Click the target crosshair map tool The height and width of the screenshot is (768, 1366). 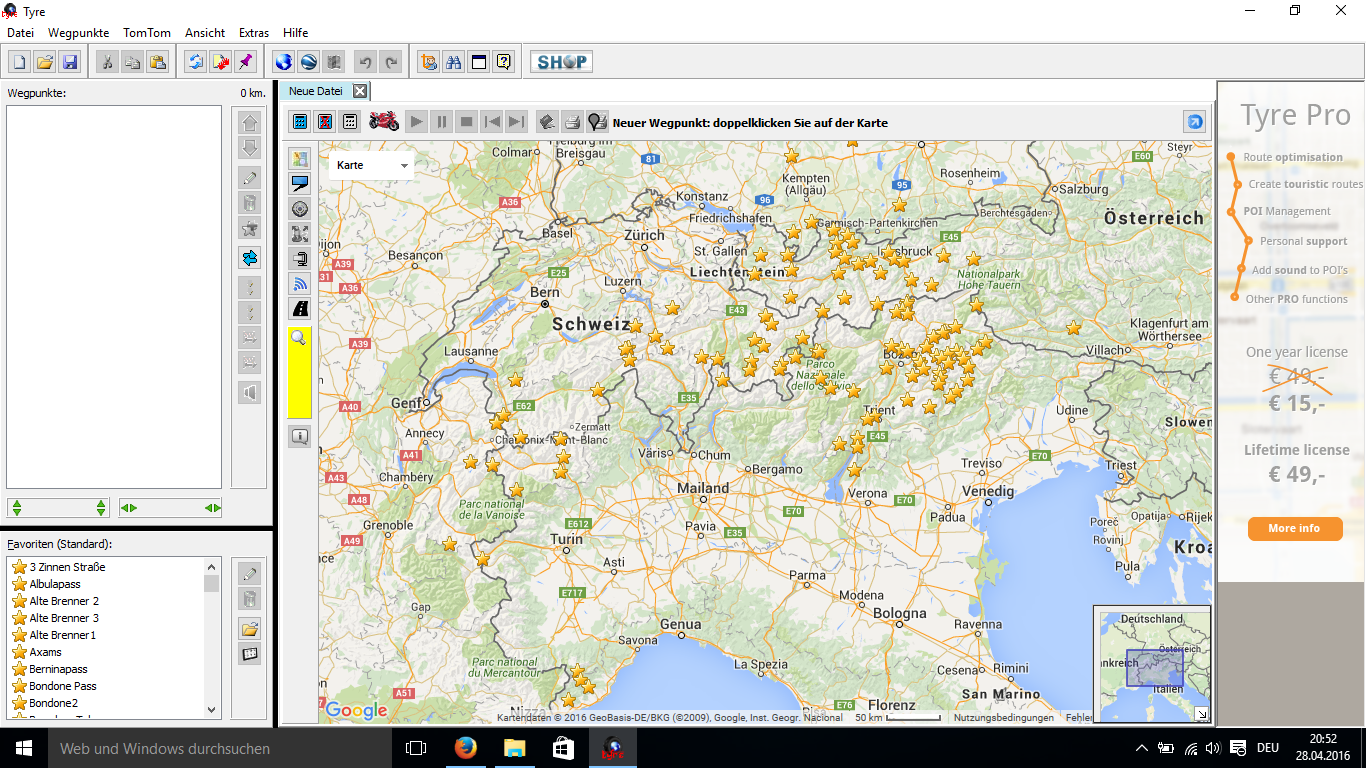(x=300, y=209)
